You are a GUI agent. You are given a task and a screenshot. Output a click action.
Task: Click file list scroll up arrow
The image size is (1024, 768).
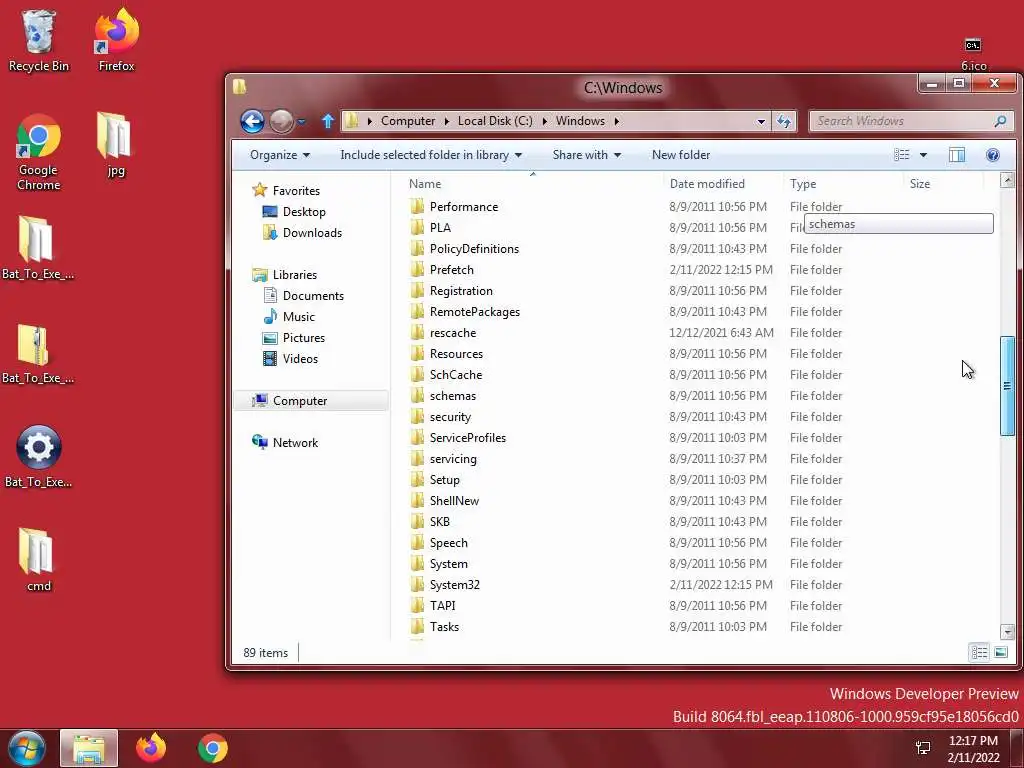[1007, 179]
